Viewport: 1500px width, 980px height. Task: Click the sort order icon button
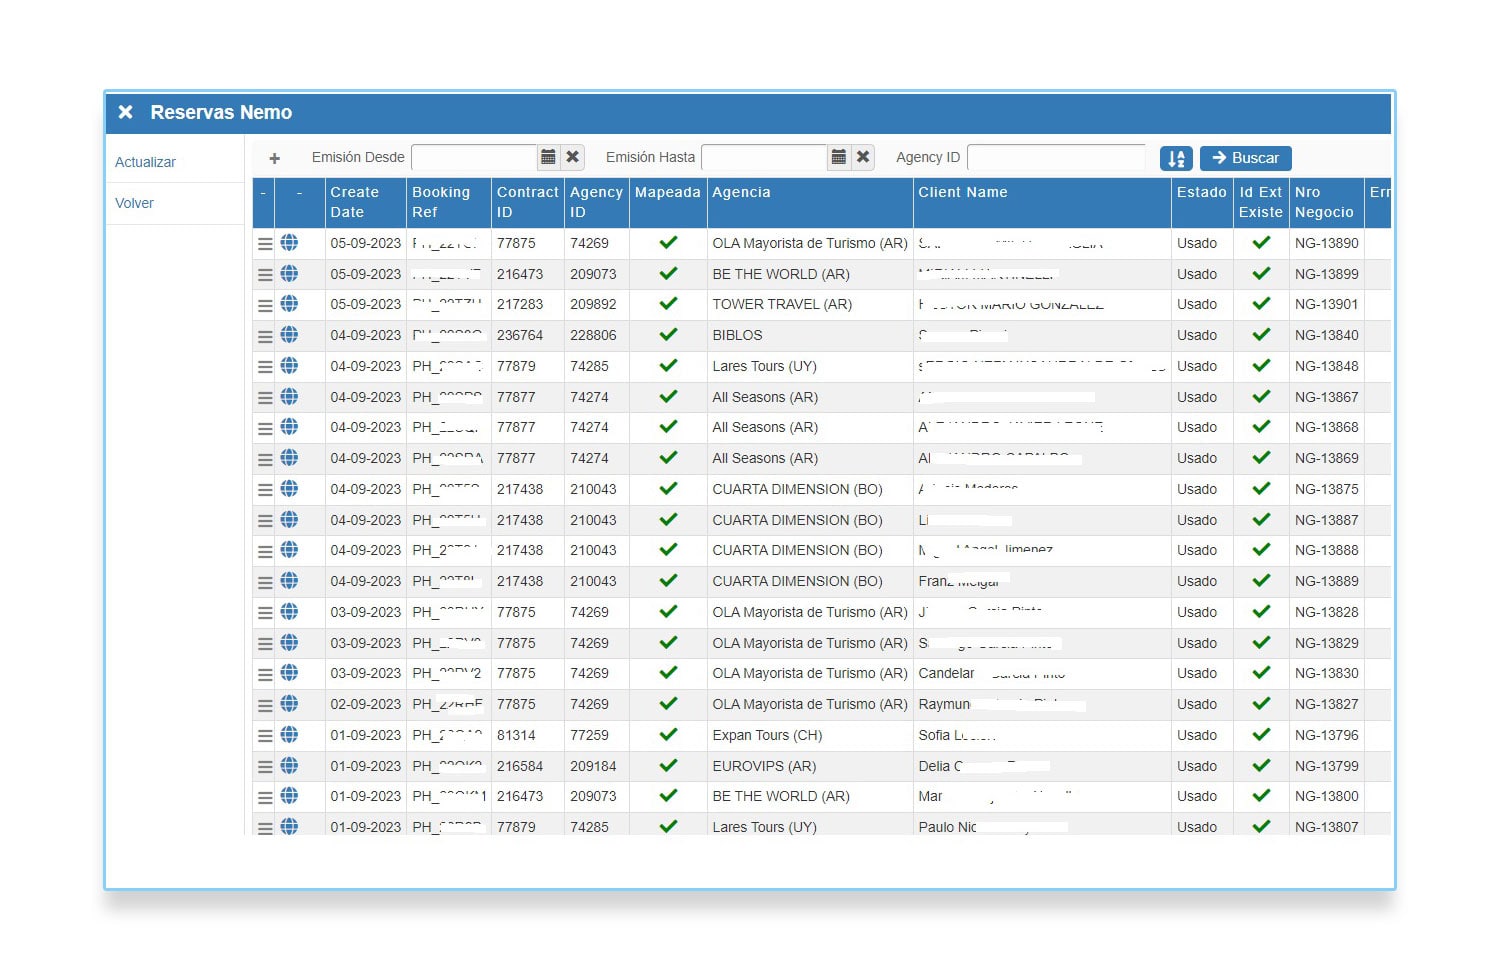[x=1176, y=158]
